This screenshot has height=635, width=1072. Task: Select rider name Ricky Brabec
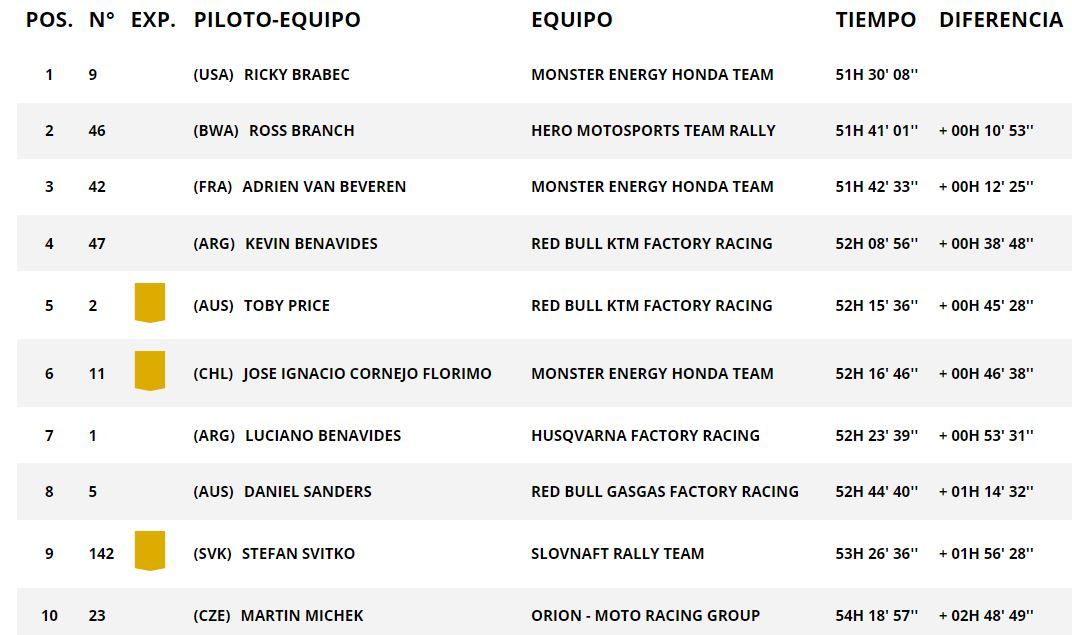(296, 75)
